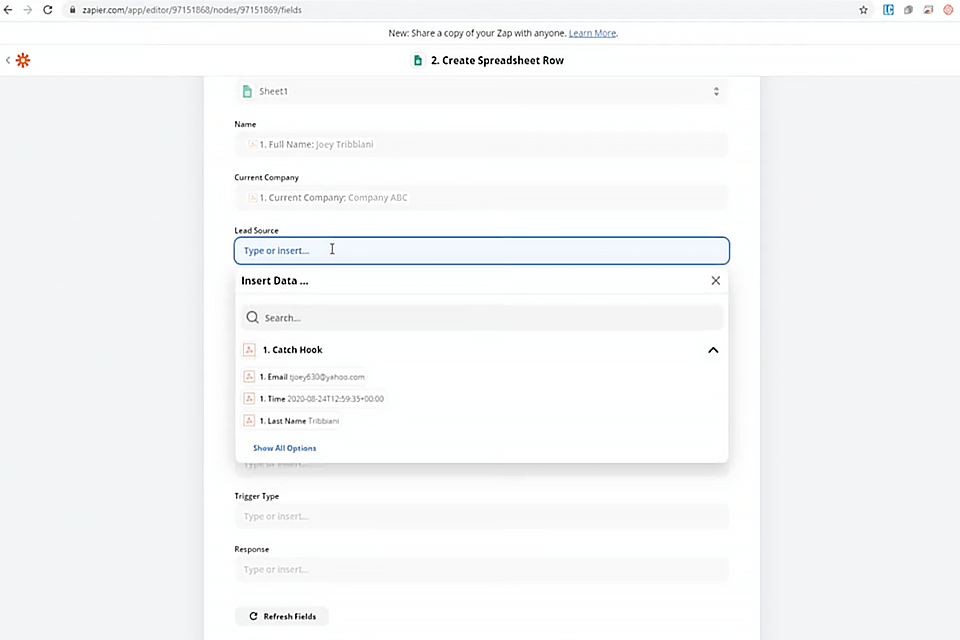Click the Refresh Fields button
The height and width of the screenshot is (640, 960).
pos(282,616)
